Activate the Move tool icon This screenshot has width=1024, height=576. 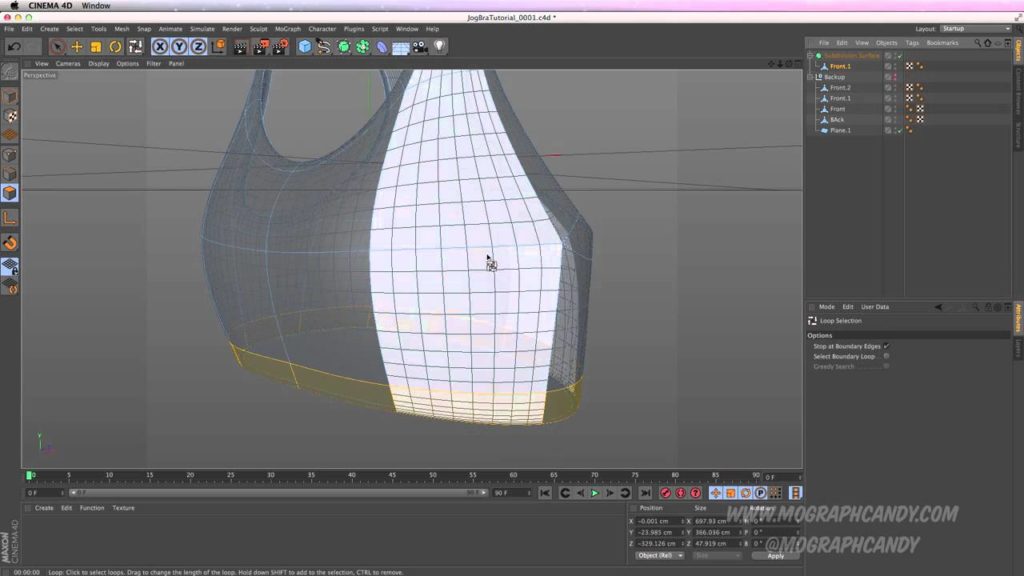76,44
